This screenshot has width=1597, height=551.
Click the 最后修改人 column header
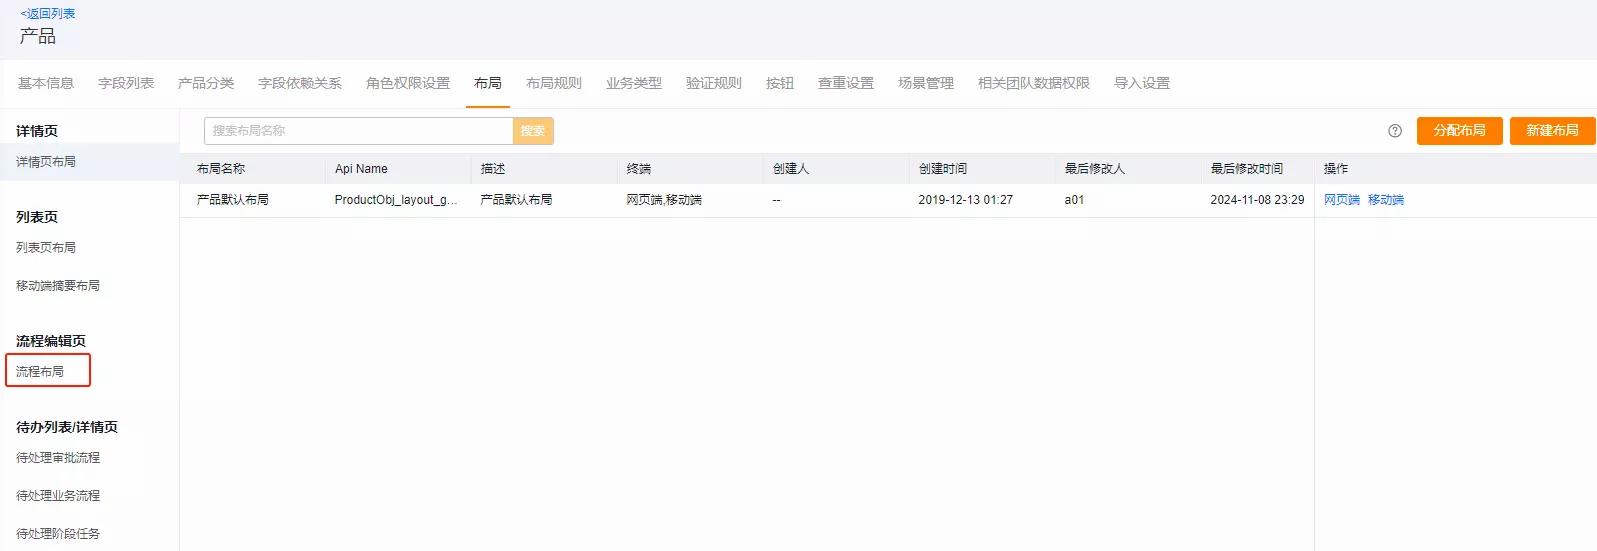tap(1095, 169)
